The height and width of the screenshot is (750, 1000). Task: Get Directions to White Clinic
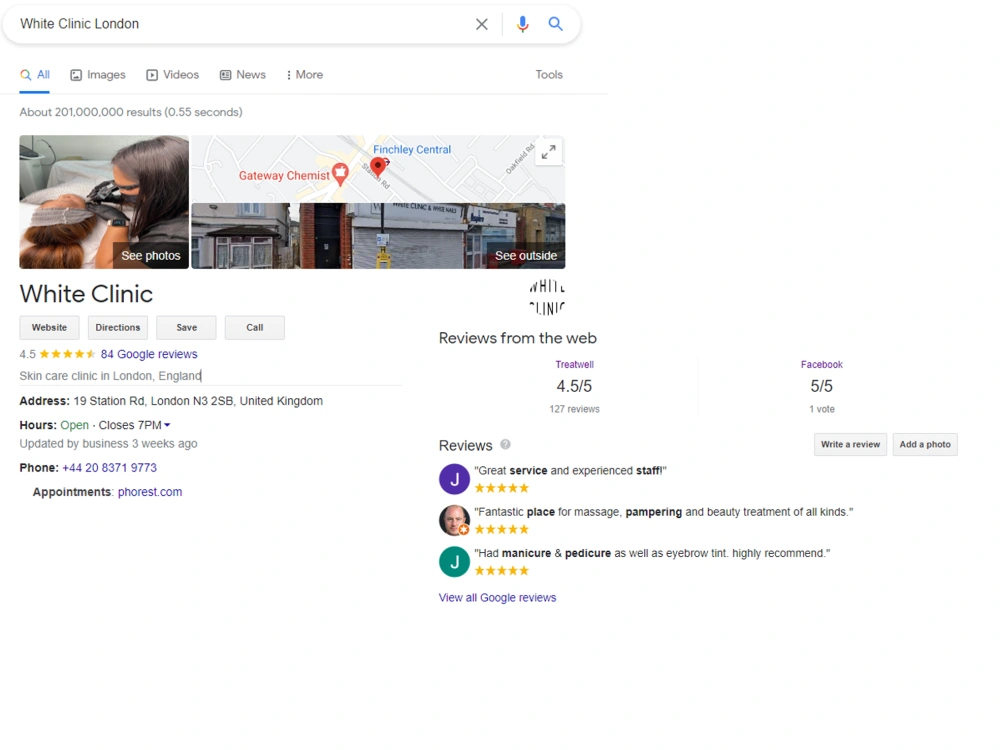point(118,327)
